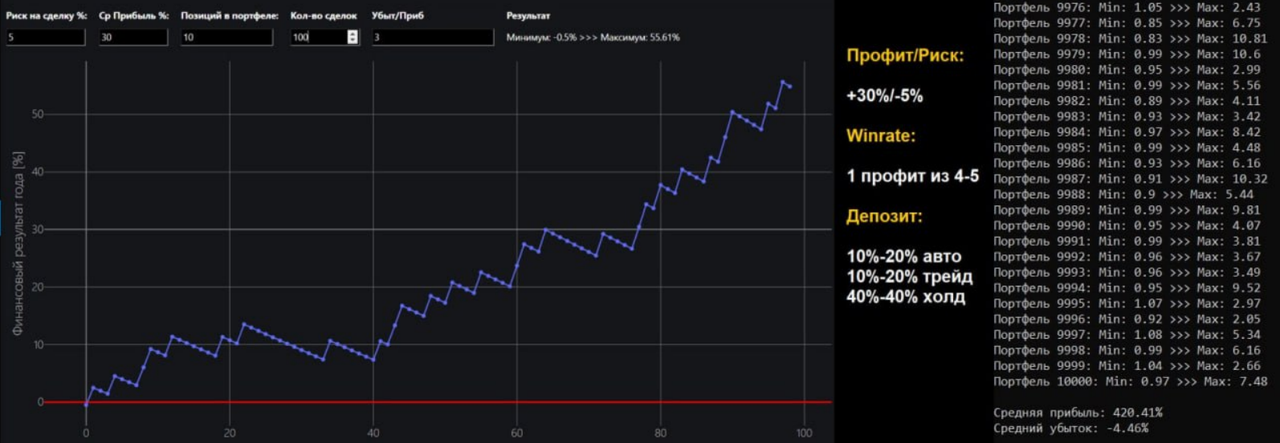The image size is (1280, 443).
Task: Click the Минимум -0.5% Максимум 55.61% result text
Action: 594,38
